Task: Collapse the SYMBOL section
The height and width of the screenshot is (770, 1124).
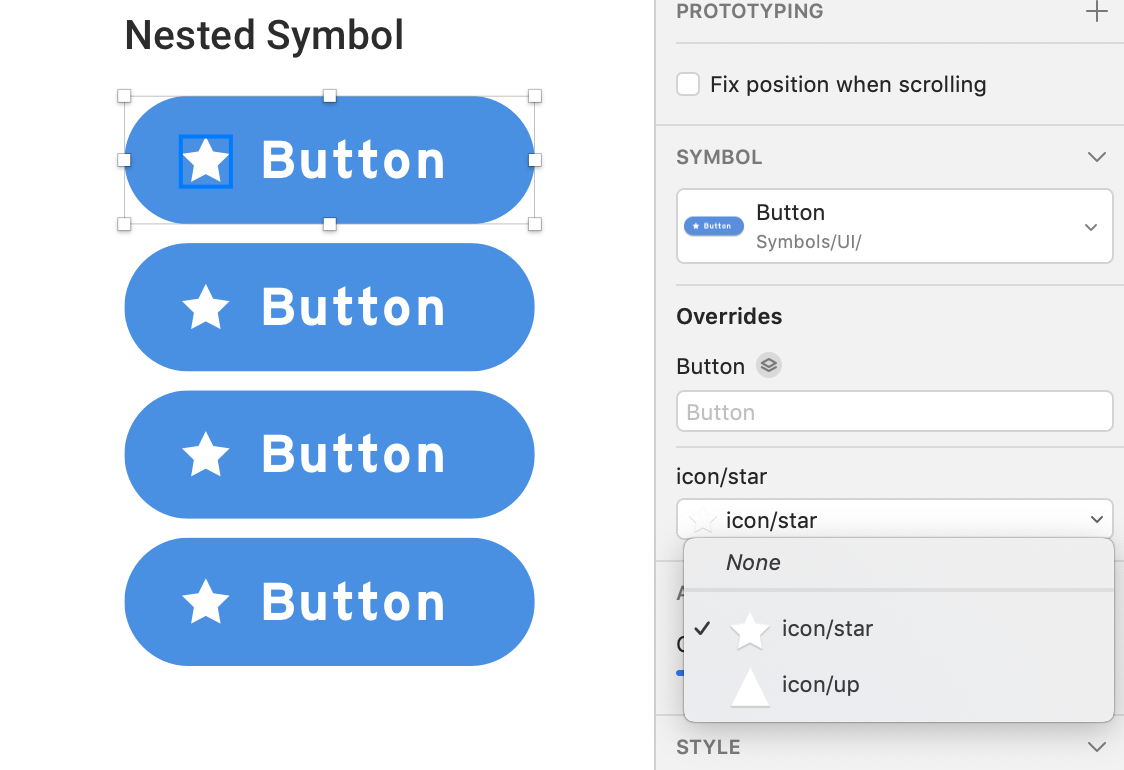Action: coord(1097,157)
